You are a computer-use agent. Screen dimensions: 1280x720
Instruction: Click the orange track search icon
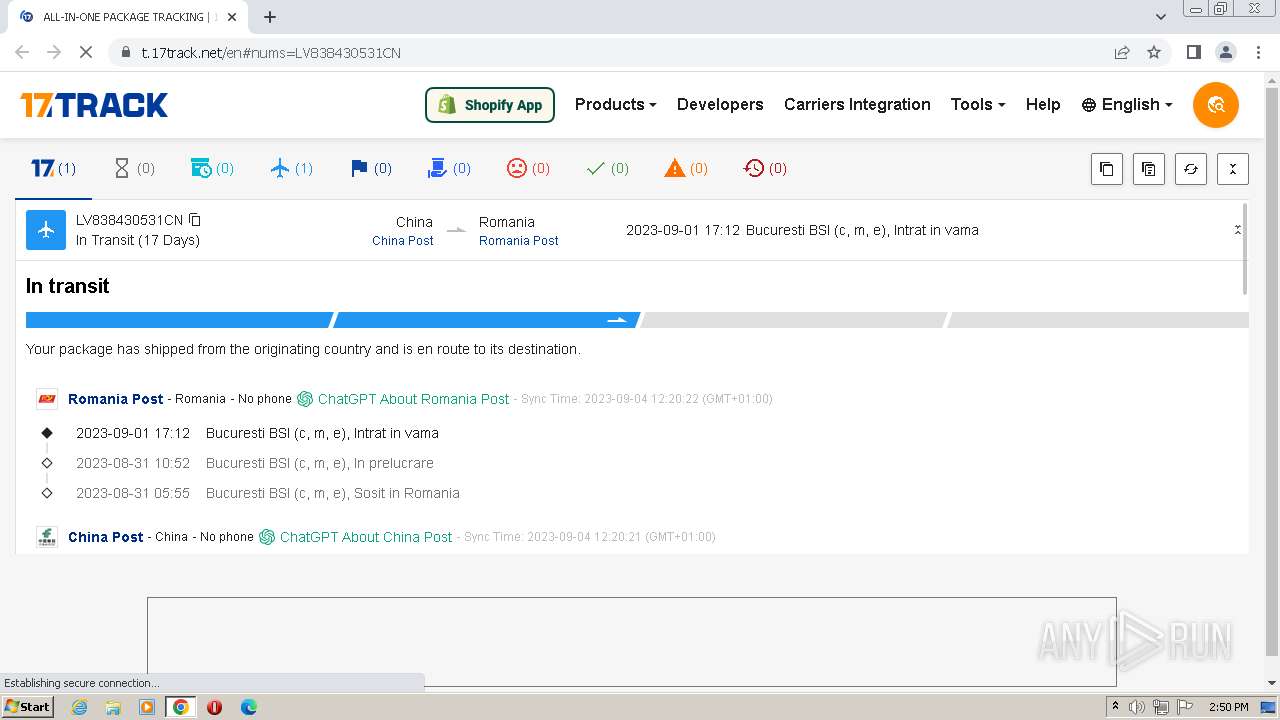click(x=1216, y=105)
